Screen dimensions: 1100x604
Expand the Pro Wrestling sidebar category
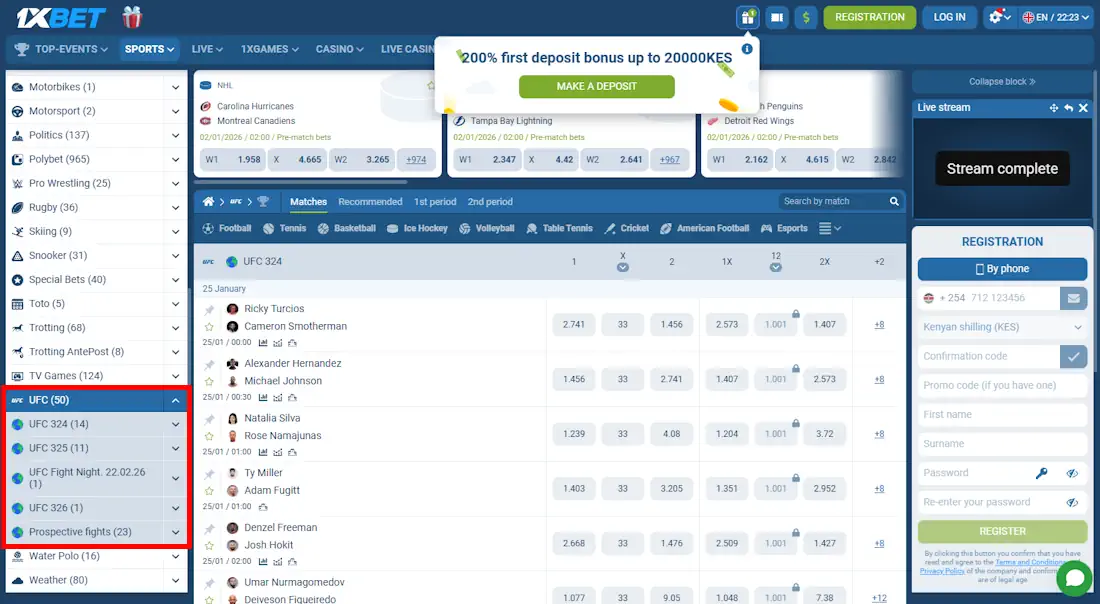pos(176,183)
